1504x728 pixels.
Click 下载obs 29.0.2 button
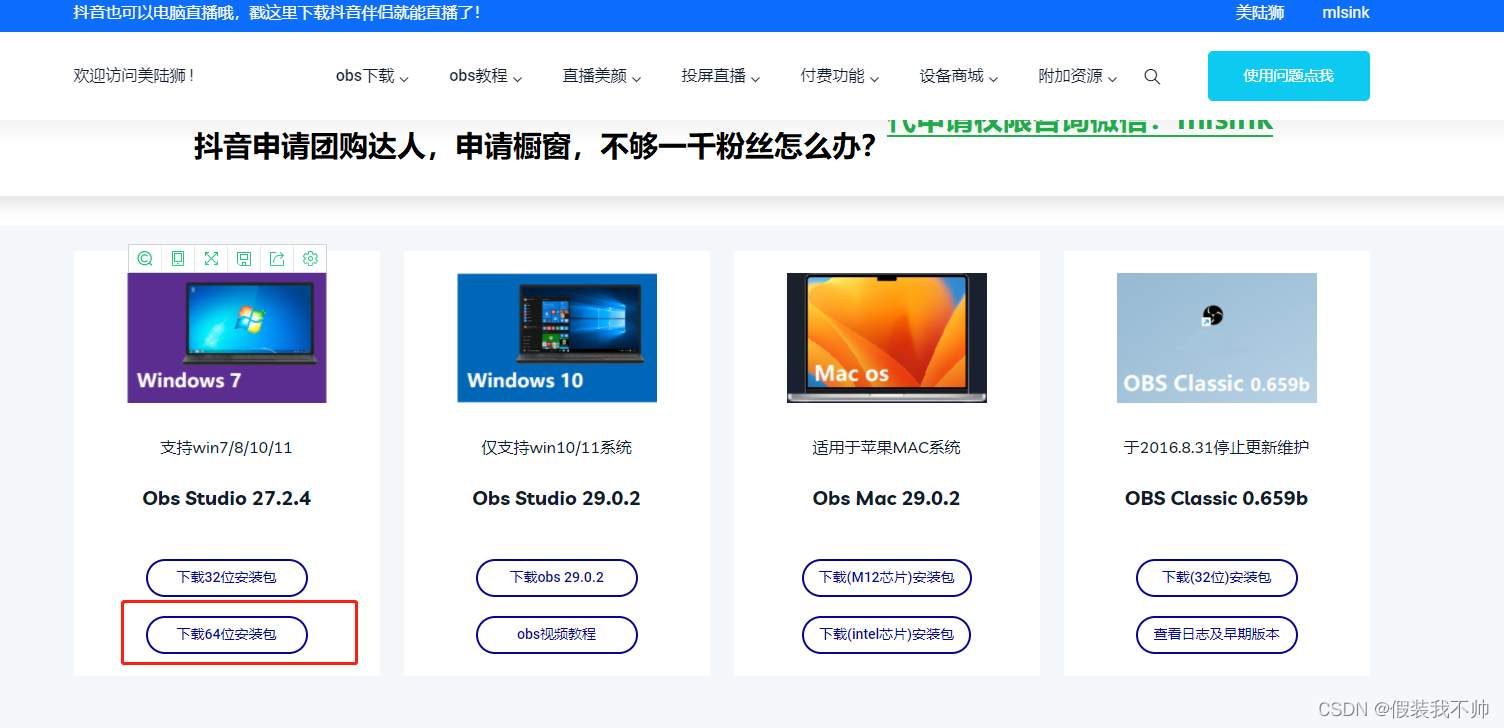(557, 578)
